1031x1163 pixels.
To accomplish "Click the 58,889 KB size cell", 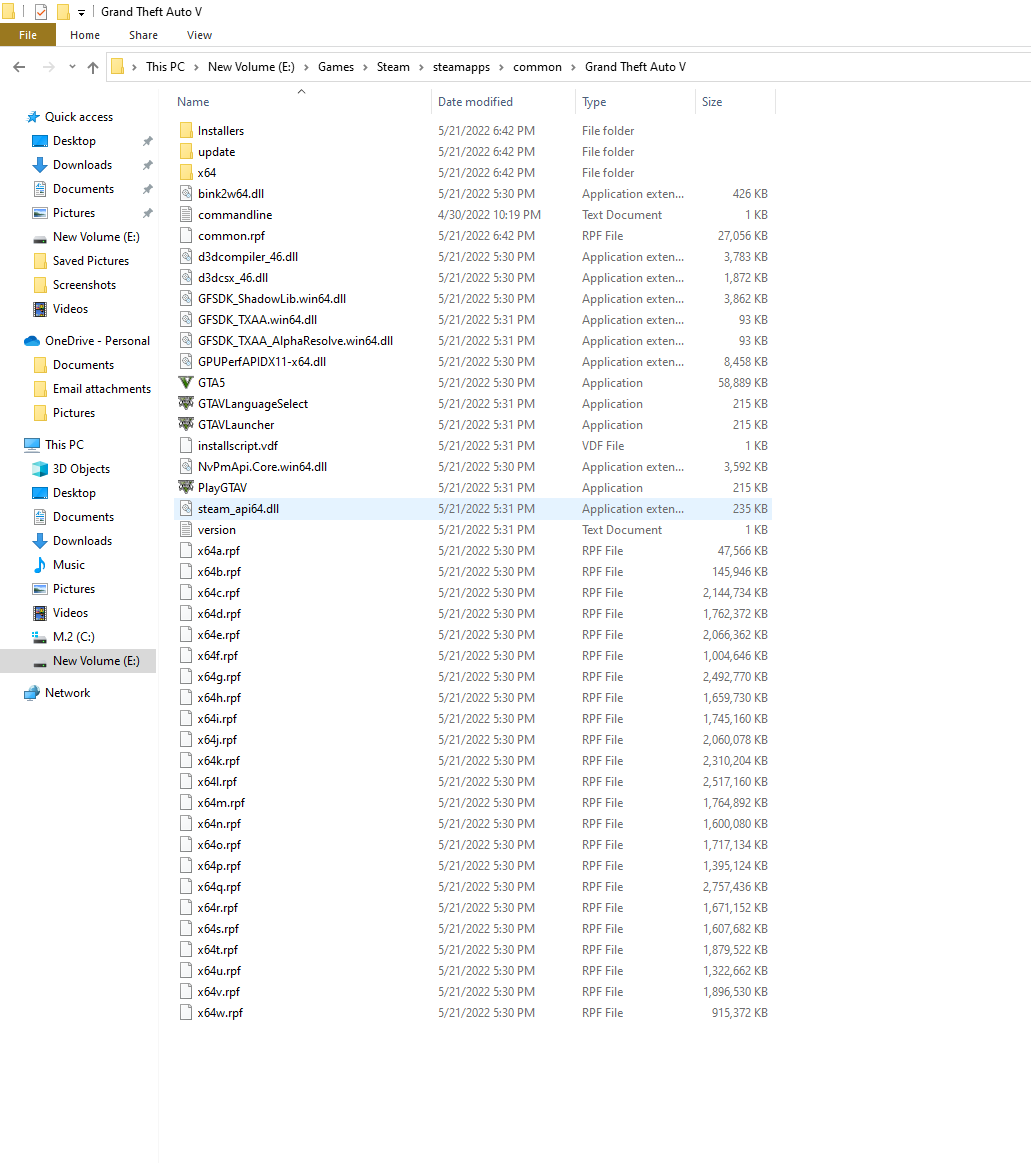I will [742, 383].
